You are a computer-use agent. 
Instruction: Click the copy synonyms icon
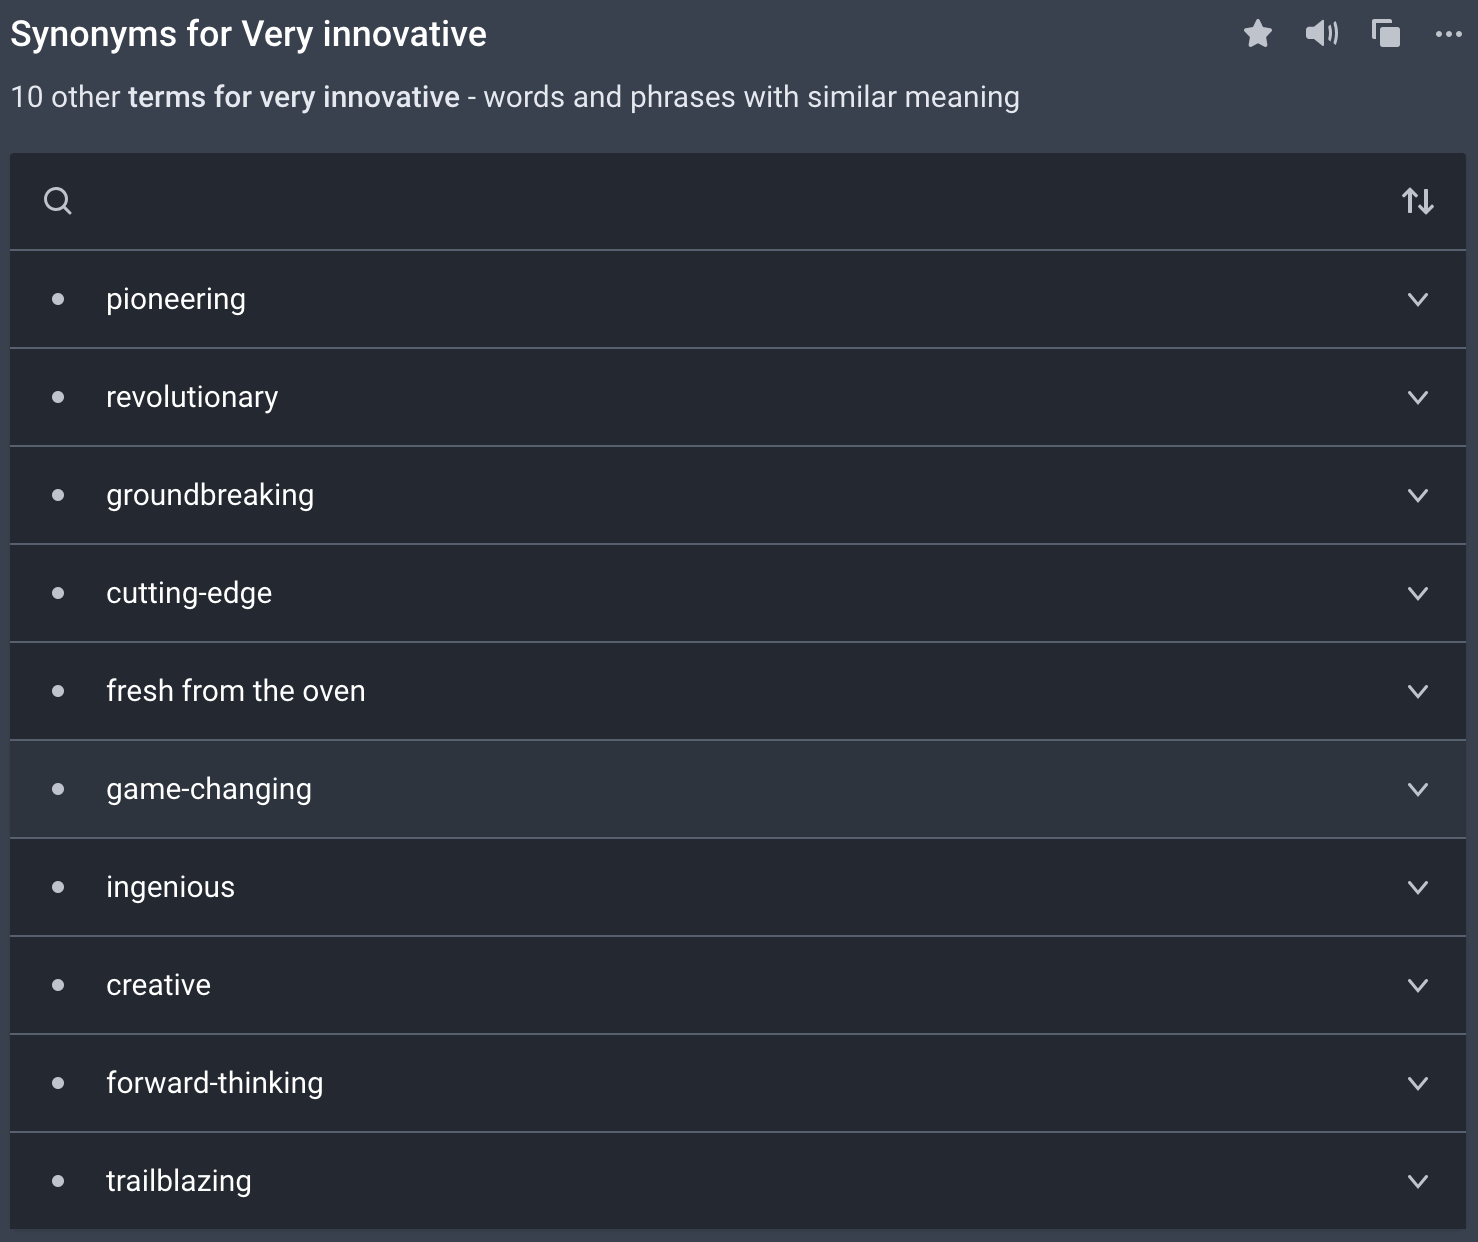1386,34
